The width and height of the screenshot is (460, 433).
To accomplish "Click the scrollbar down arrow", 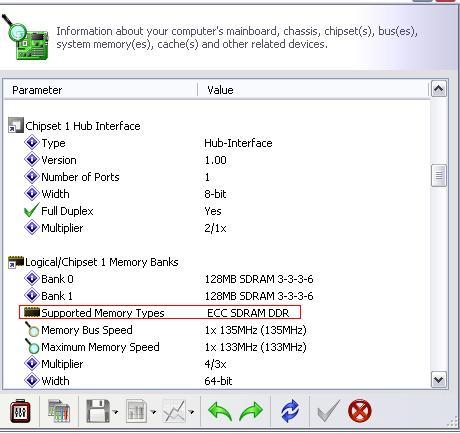I will [x=439, y=380].
